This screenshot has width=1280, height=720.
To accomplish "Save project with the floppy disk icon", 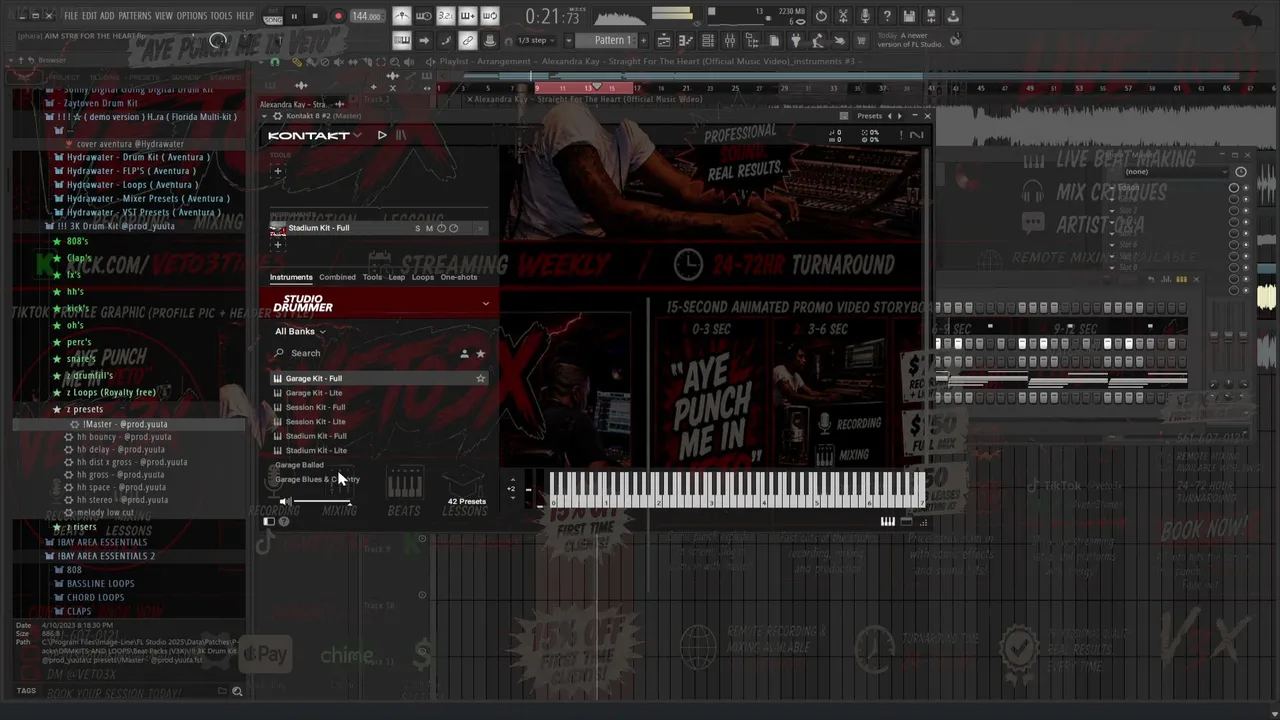I will (909, 16).
